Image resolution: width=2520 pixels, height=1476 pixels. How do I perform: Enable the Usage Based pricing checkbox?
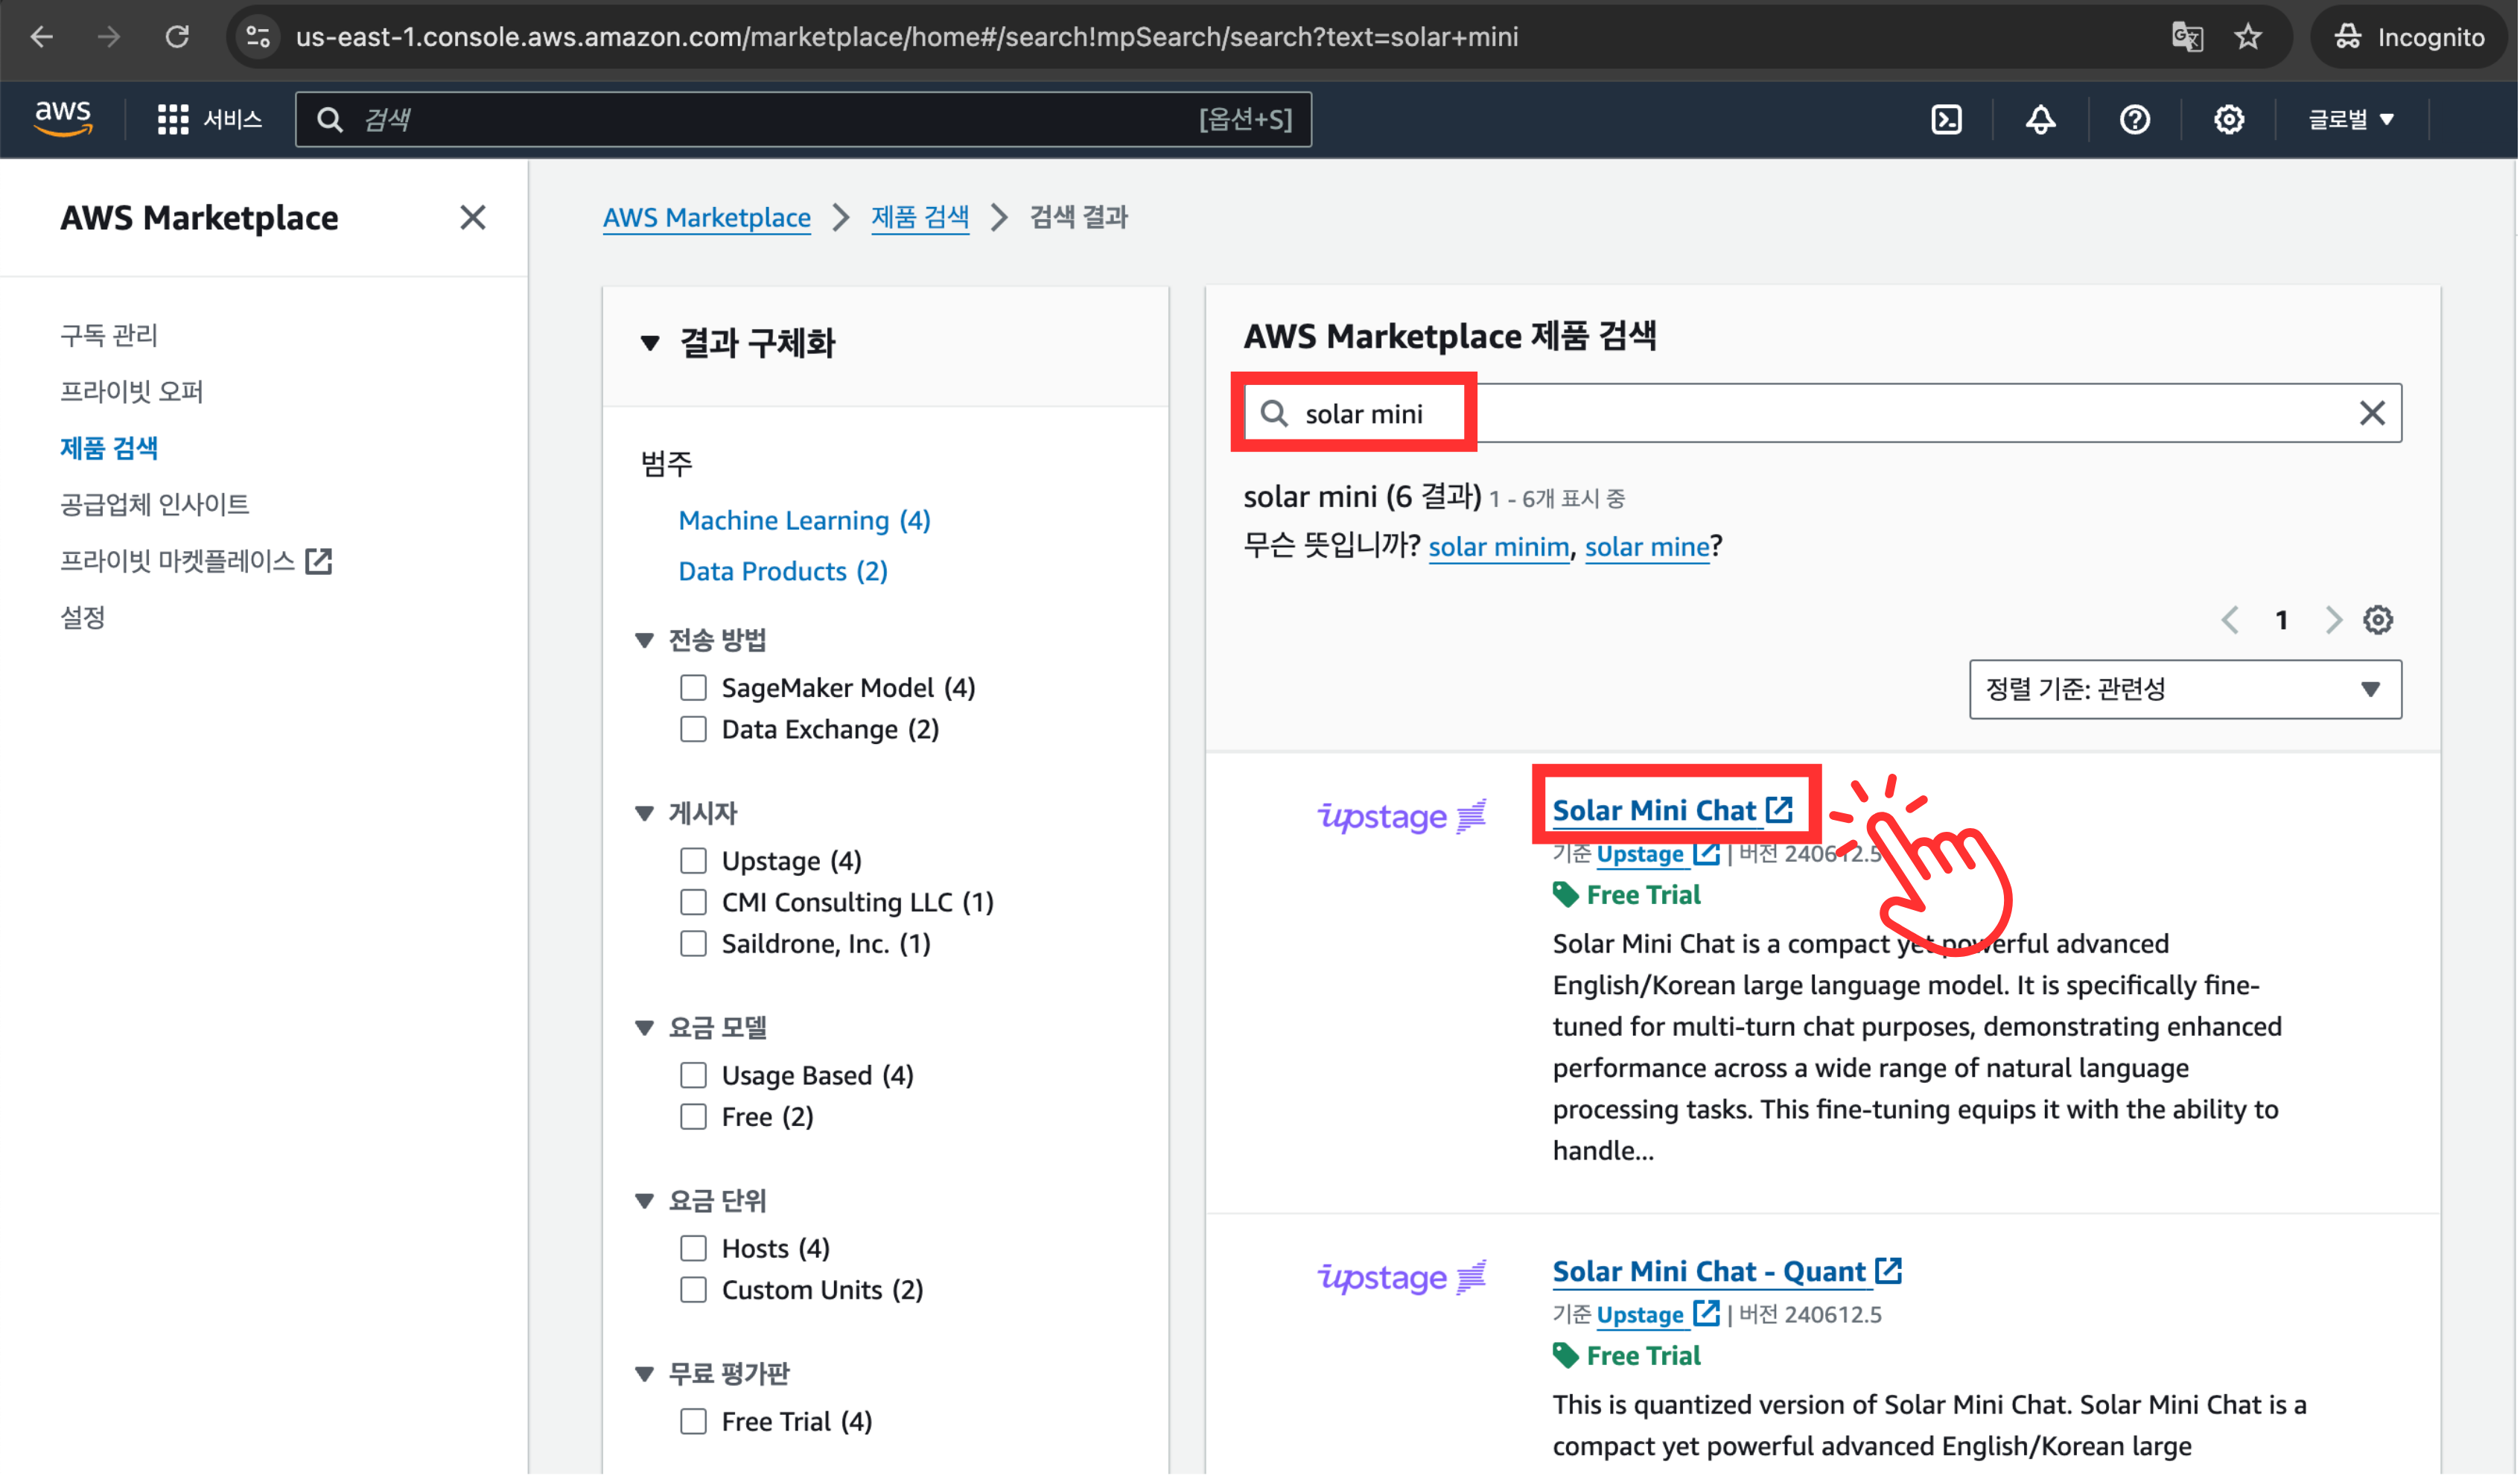[693, 1075]
